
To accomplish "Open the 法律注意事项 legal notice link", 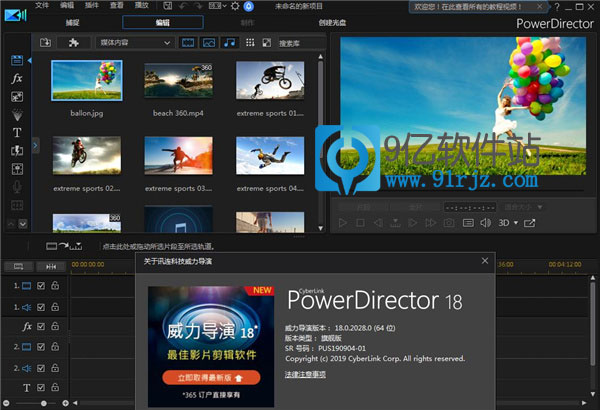I will click(x=305, y=374).
